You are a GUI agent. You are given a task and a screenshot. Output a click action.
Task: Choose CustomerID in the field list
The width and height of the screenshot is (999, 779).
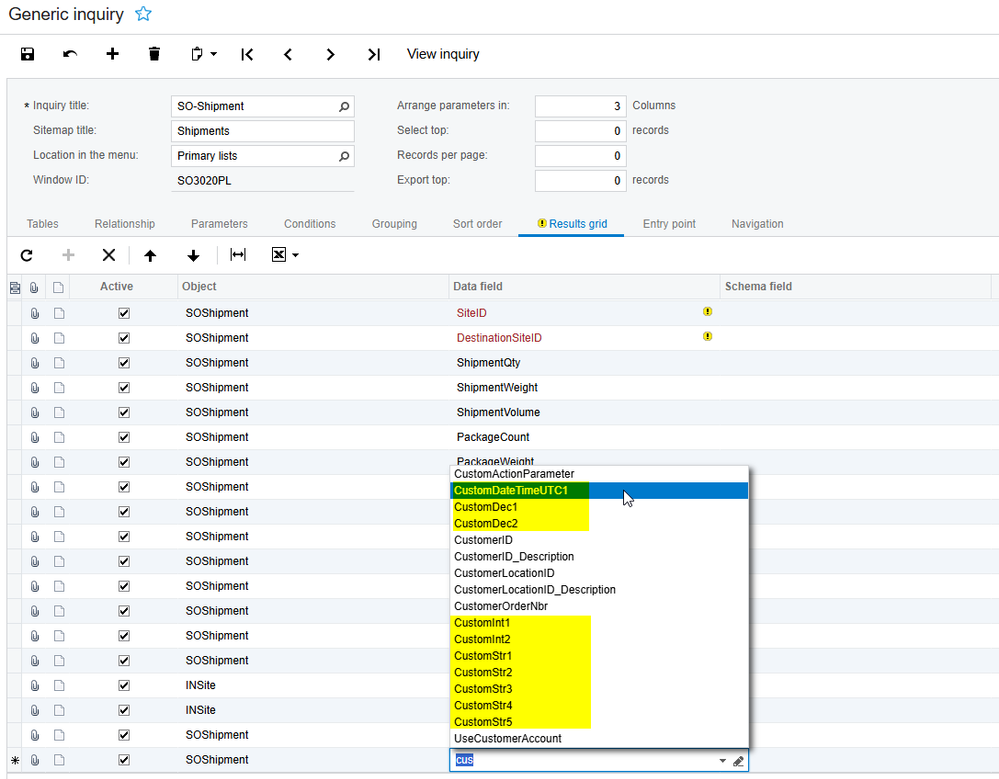(599, 540)
